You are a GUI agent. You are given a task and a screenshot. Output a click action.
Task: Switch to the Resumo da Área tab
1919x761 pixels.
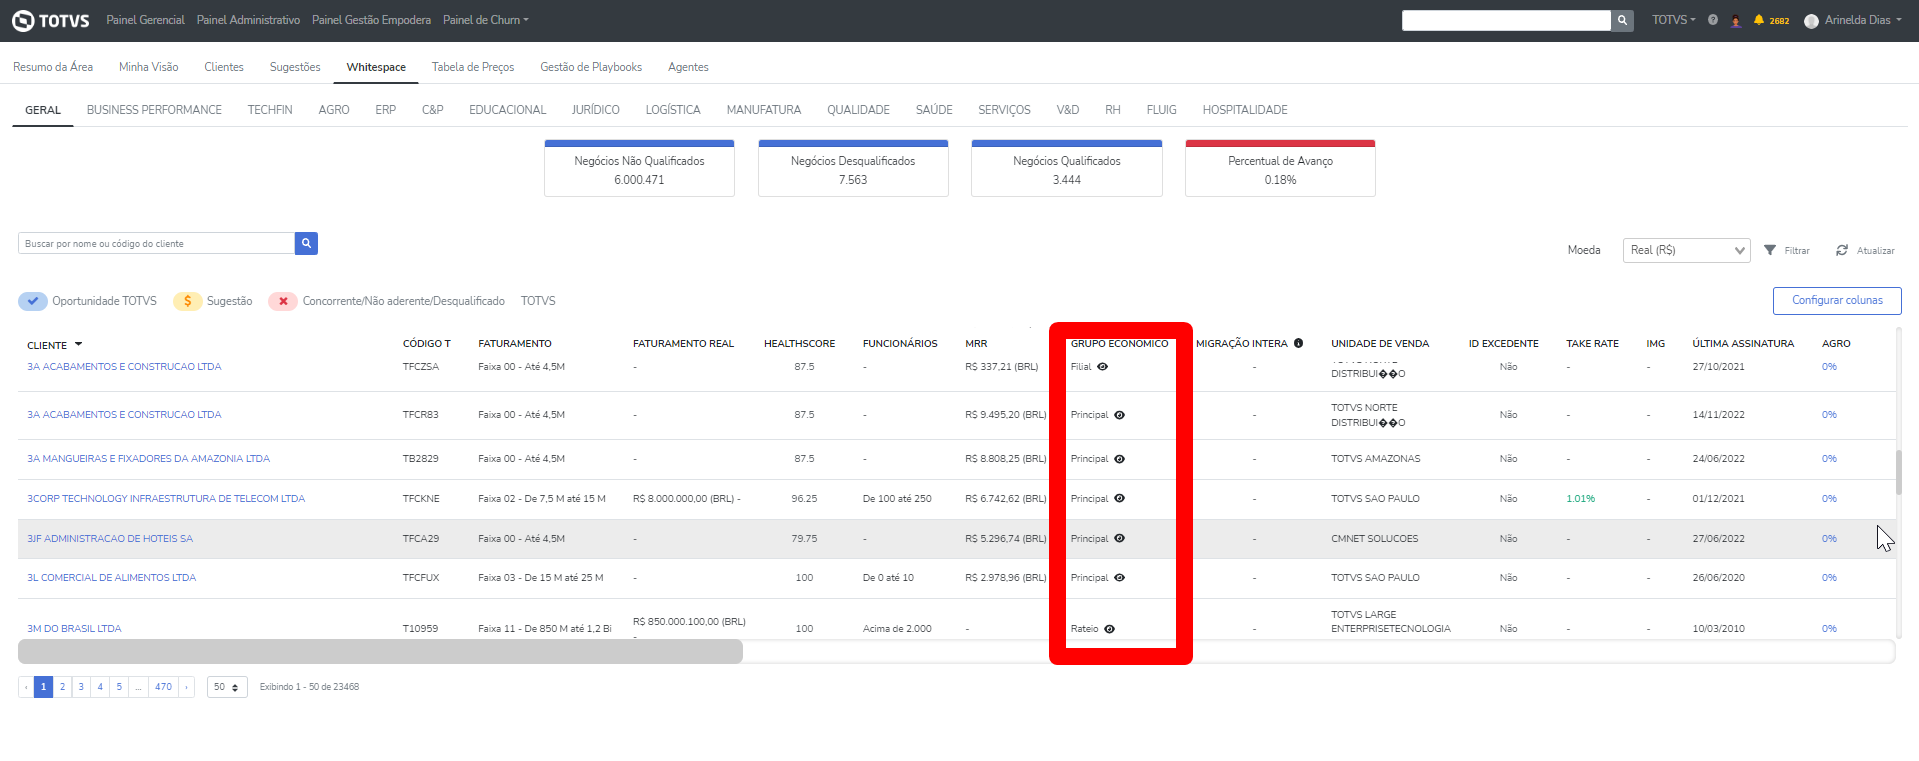[53, 67]
